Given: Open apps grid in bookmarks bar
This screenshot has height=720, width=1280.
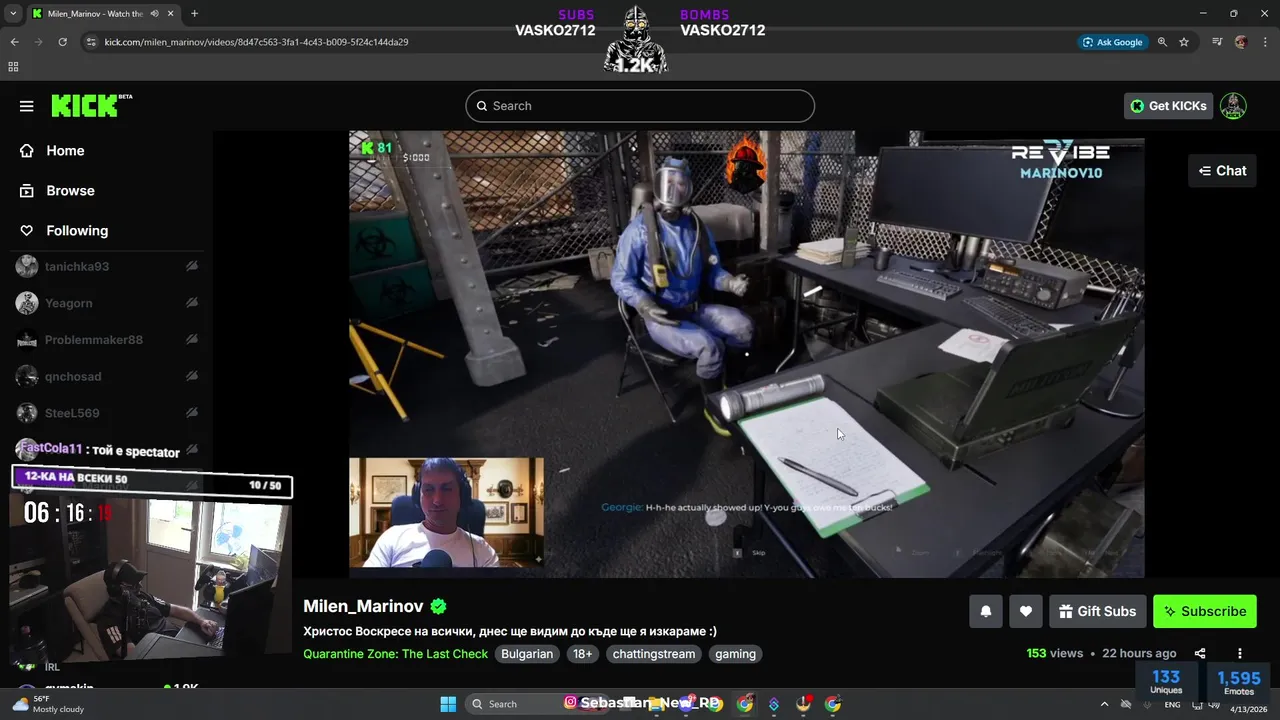Looking at the screenshot, I should (13, 67).
